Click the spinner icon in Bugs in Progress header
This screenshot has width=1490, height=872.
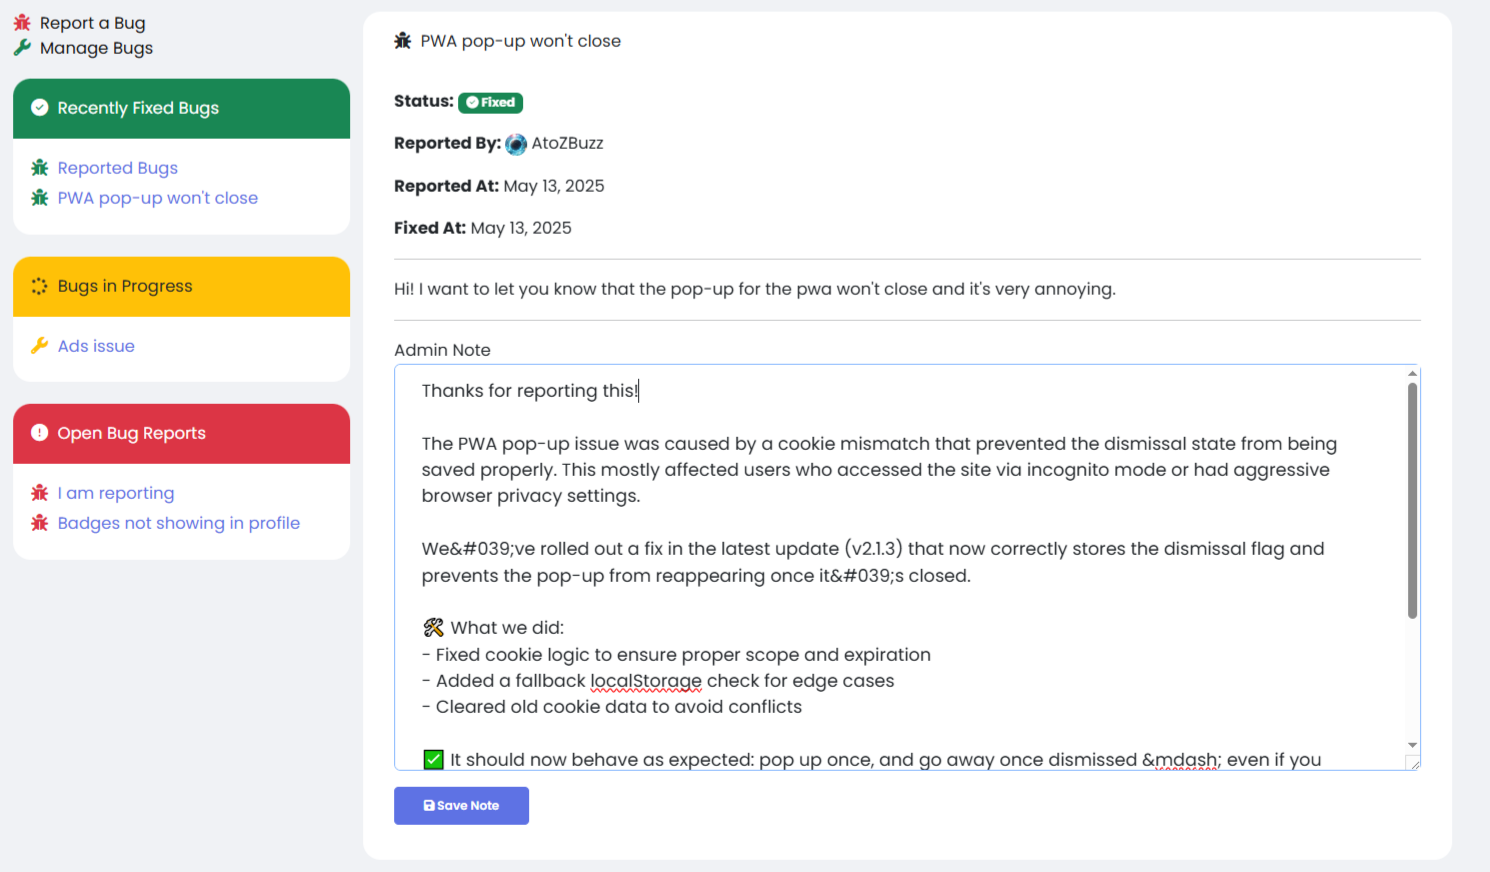coord(40,286)
